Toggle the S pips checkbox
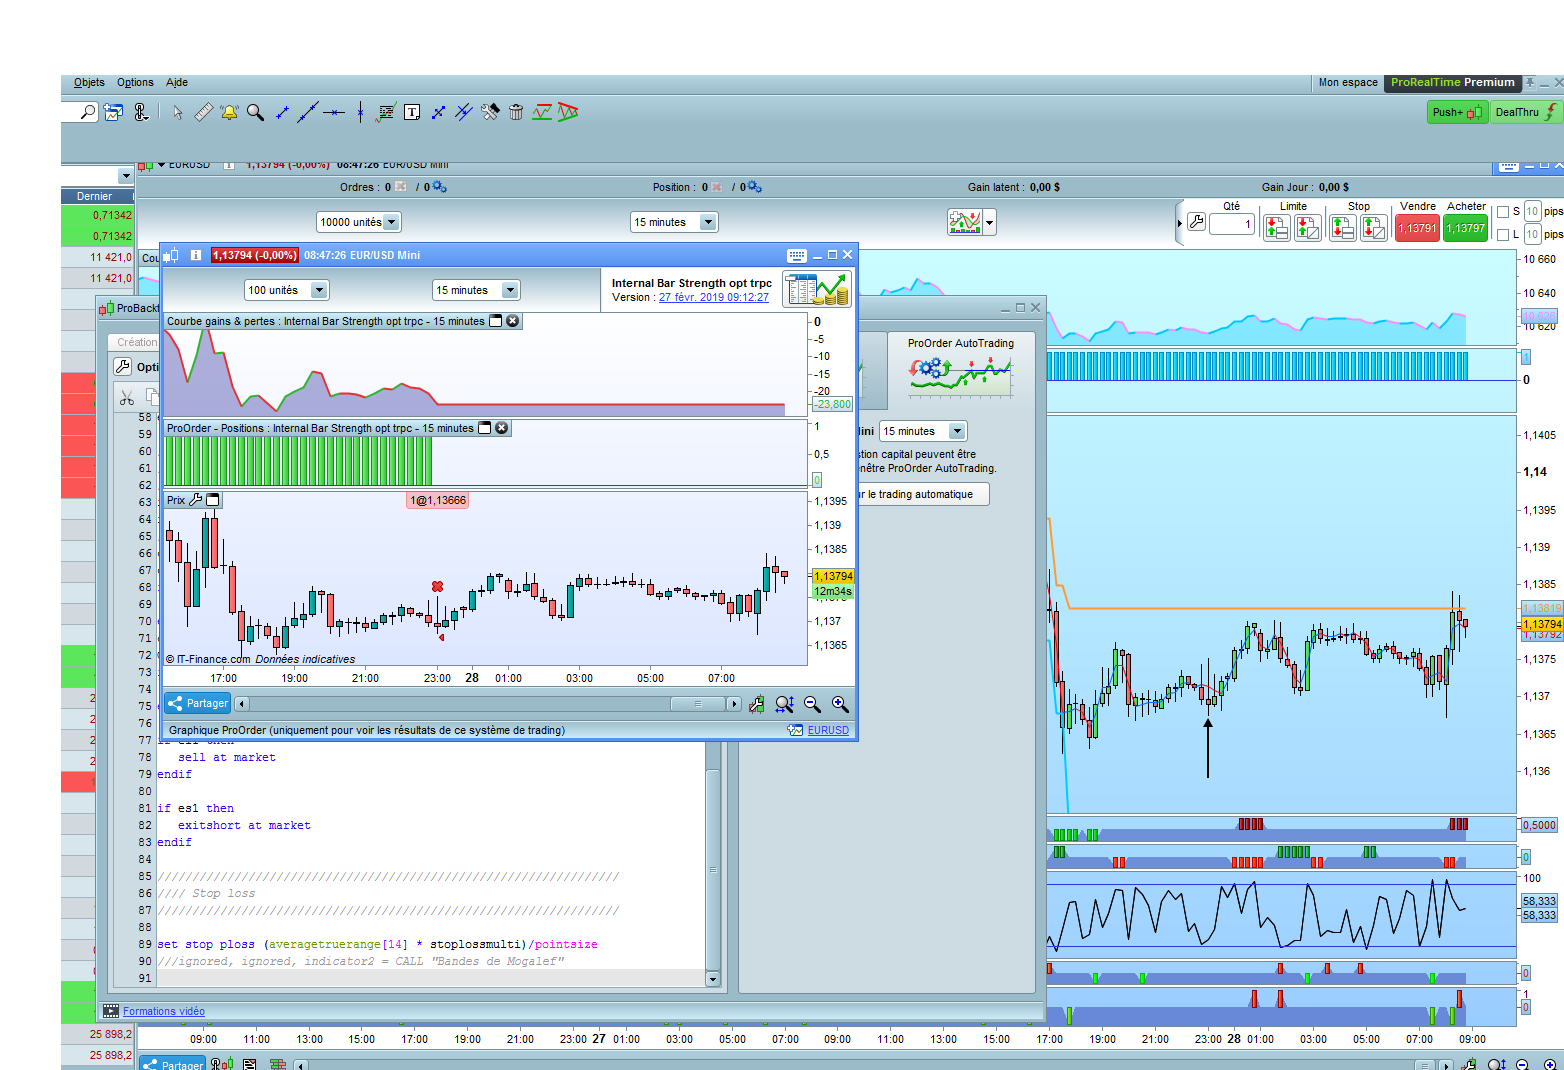The height and width of the screenshot is (1070, 1564). click(1503, 212)
